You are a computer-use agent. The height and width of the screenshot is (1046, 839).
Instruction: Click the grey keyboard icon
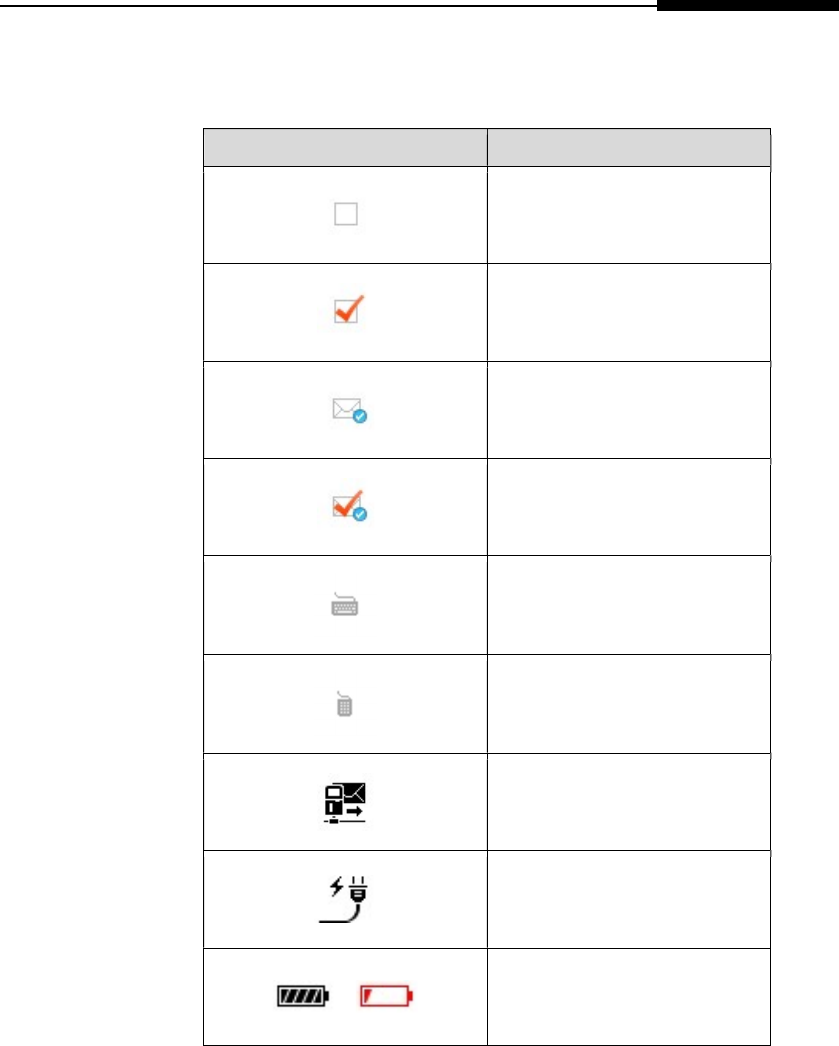coord(346,603)
